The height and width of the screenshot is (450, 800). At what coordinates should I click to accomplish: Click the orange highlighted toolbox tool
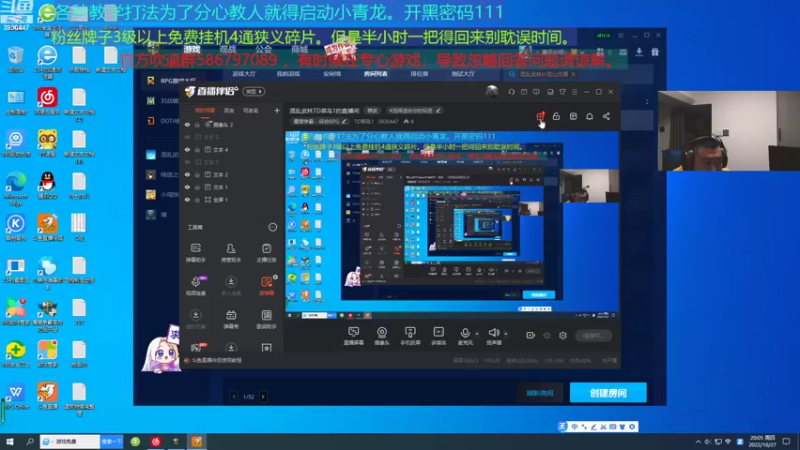click(x=266, y=286)
